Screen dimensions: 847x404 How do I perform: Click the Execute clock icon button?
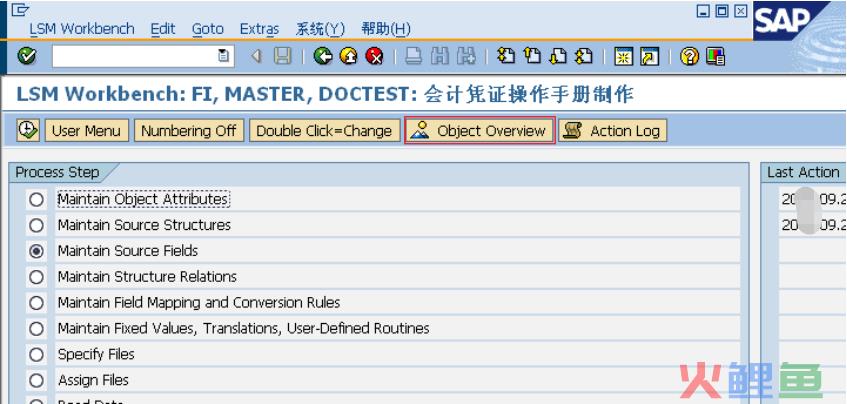click(28, 130)
